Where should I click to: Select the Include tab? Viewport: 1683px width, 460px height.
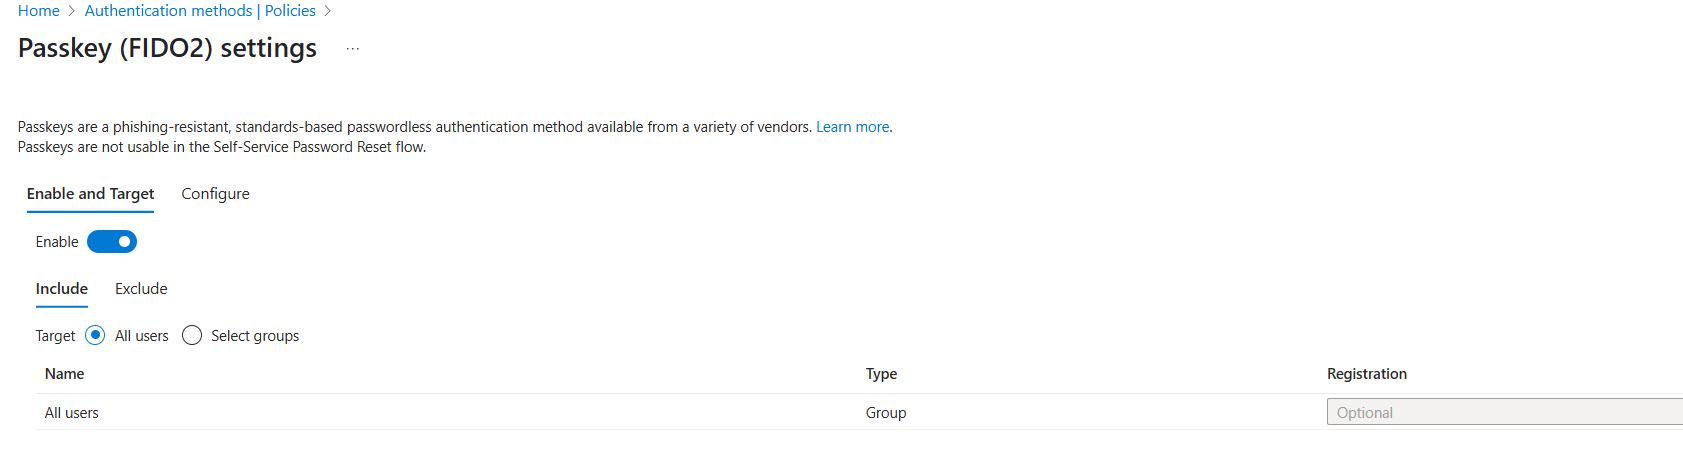(62, 289)
